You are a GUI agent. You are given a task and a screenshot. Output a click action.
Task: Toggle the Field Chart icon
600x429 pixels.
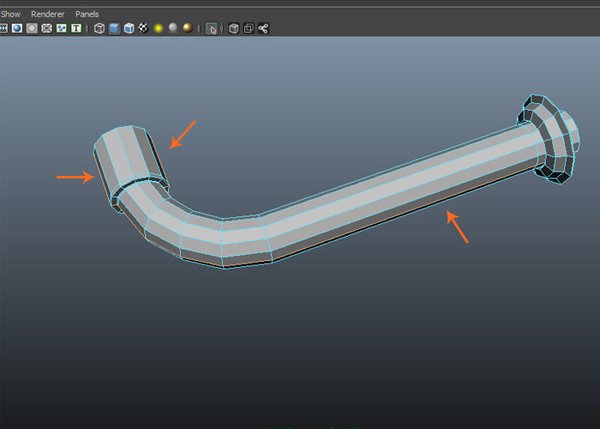pyautogui.click(x=47, y=28)
